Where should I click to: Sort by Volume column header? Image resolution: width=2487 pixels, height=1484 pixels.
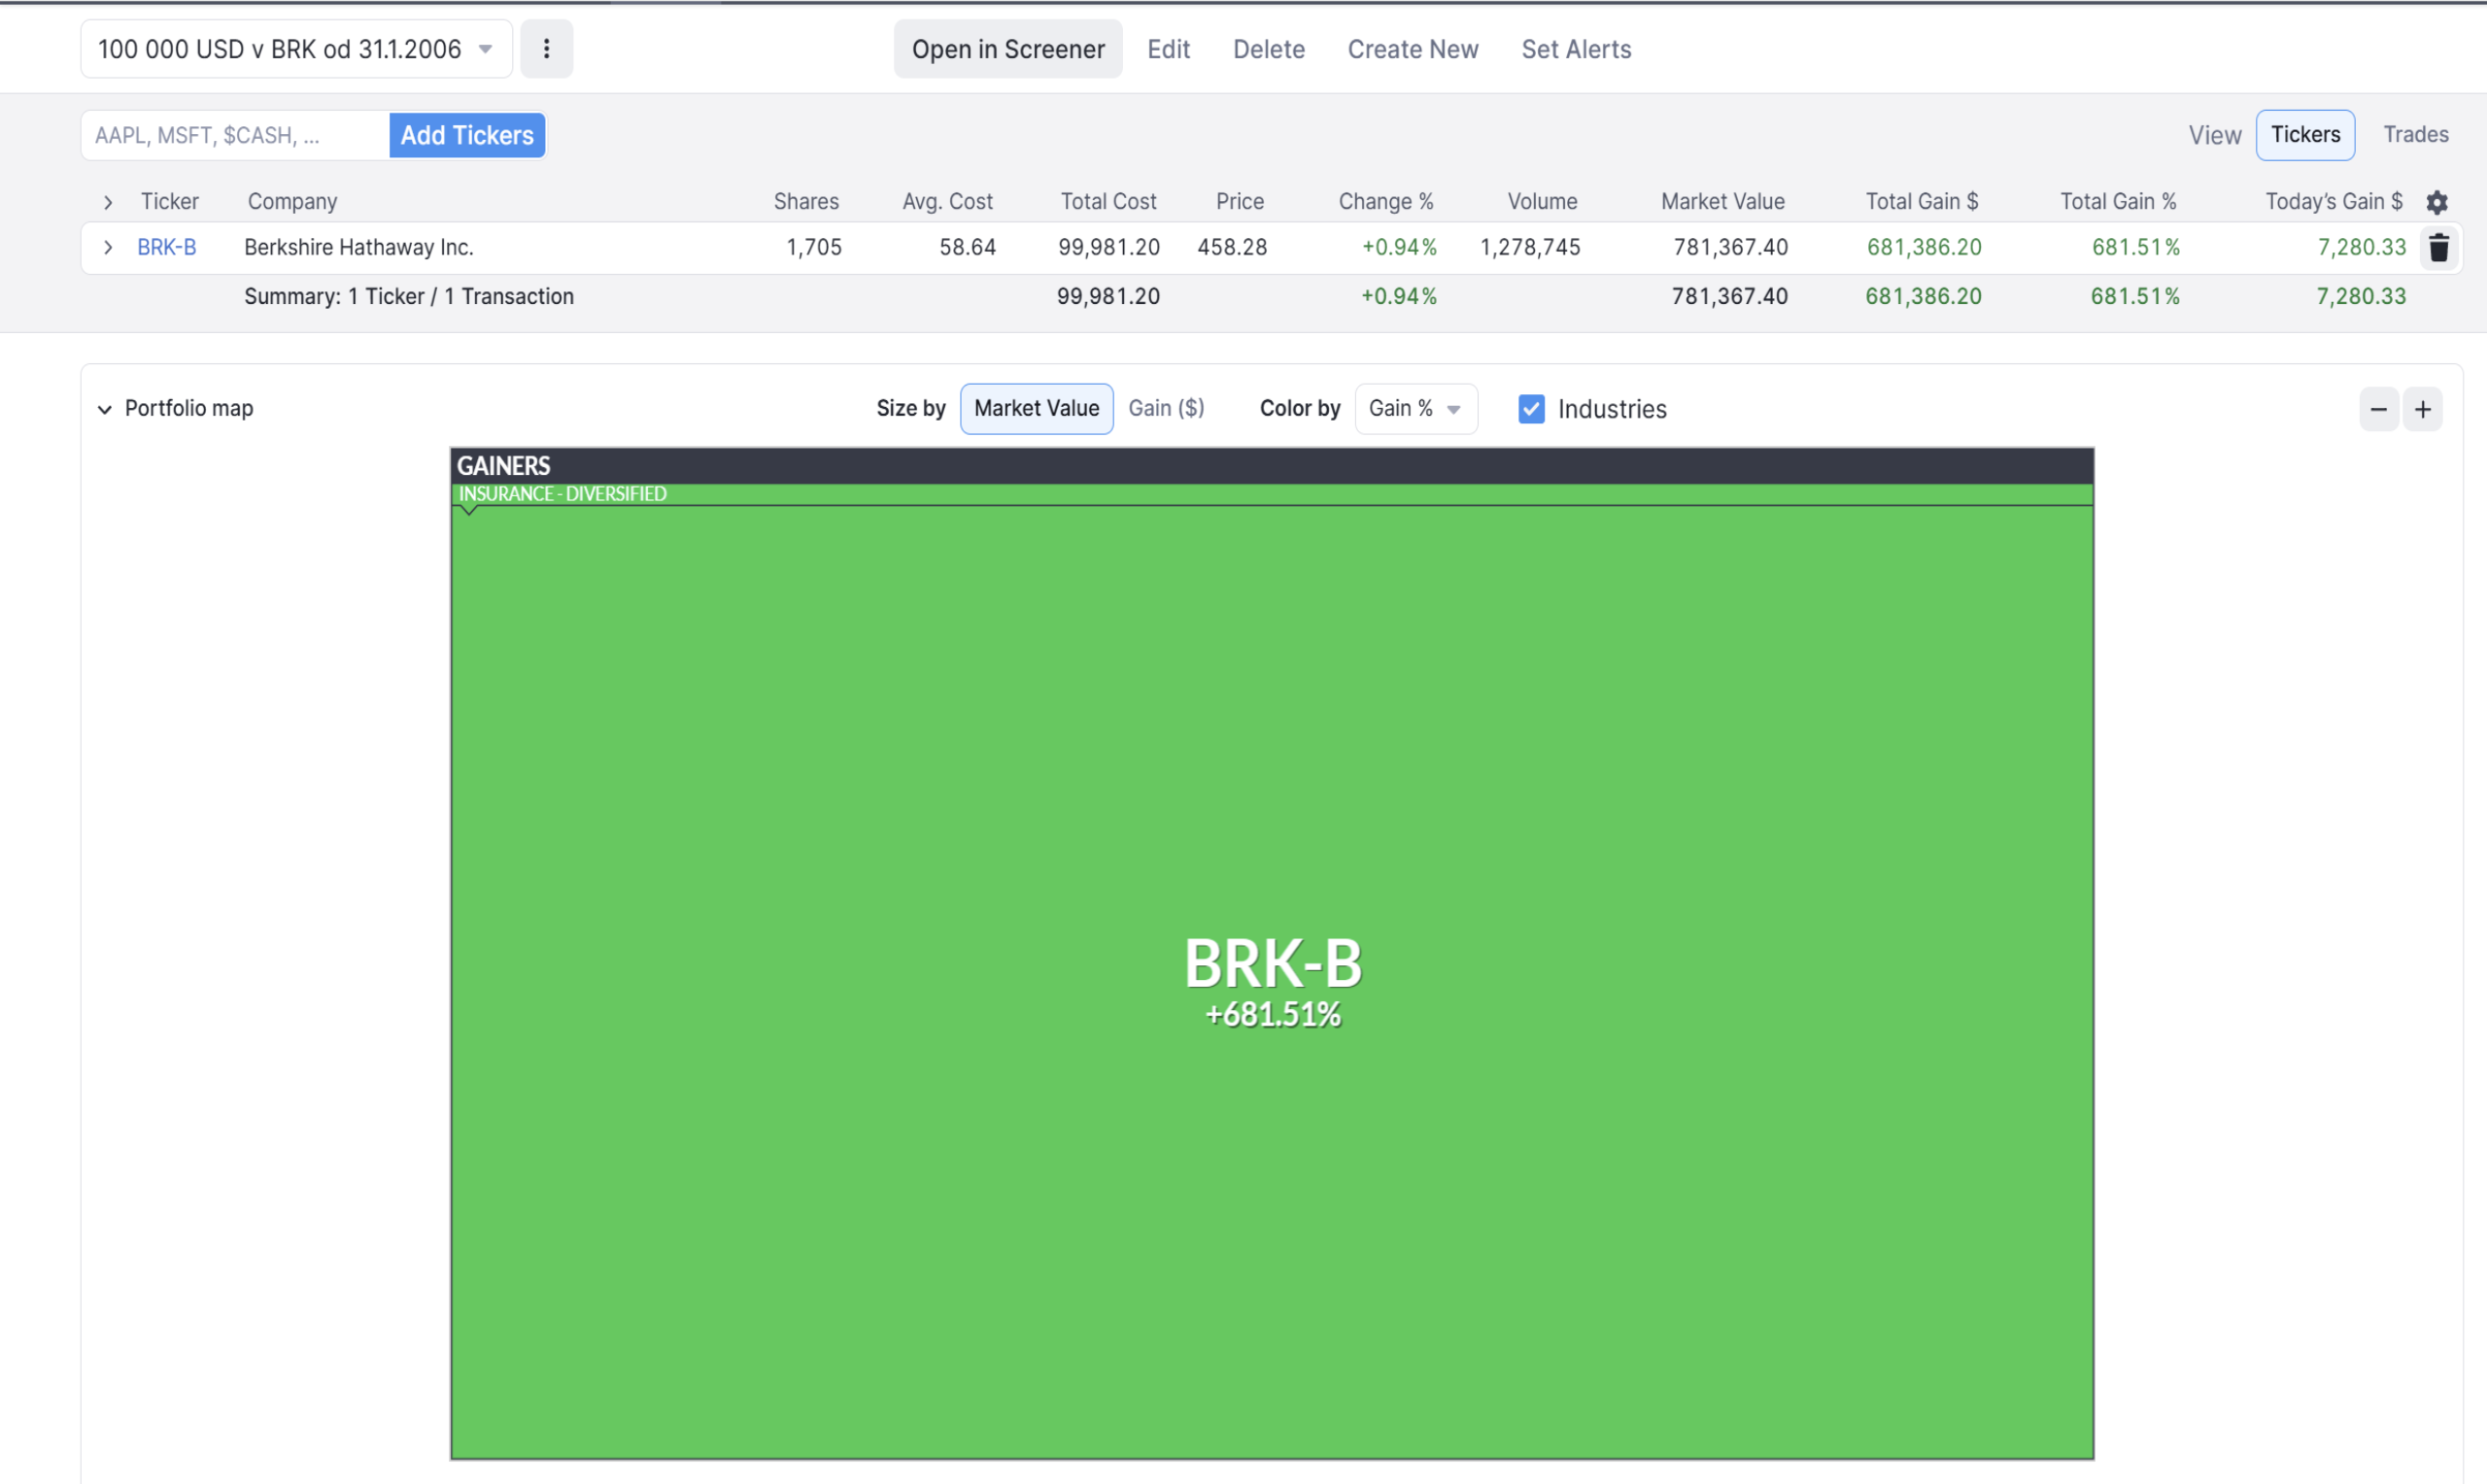click(1542, 201)
